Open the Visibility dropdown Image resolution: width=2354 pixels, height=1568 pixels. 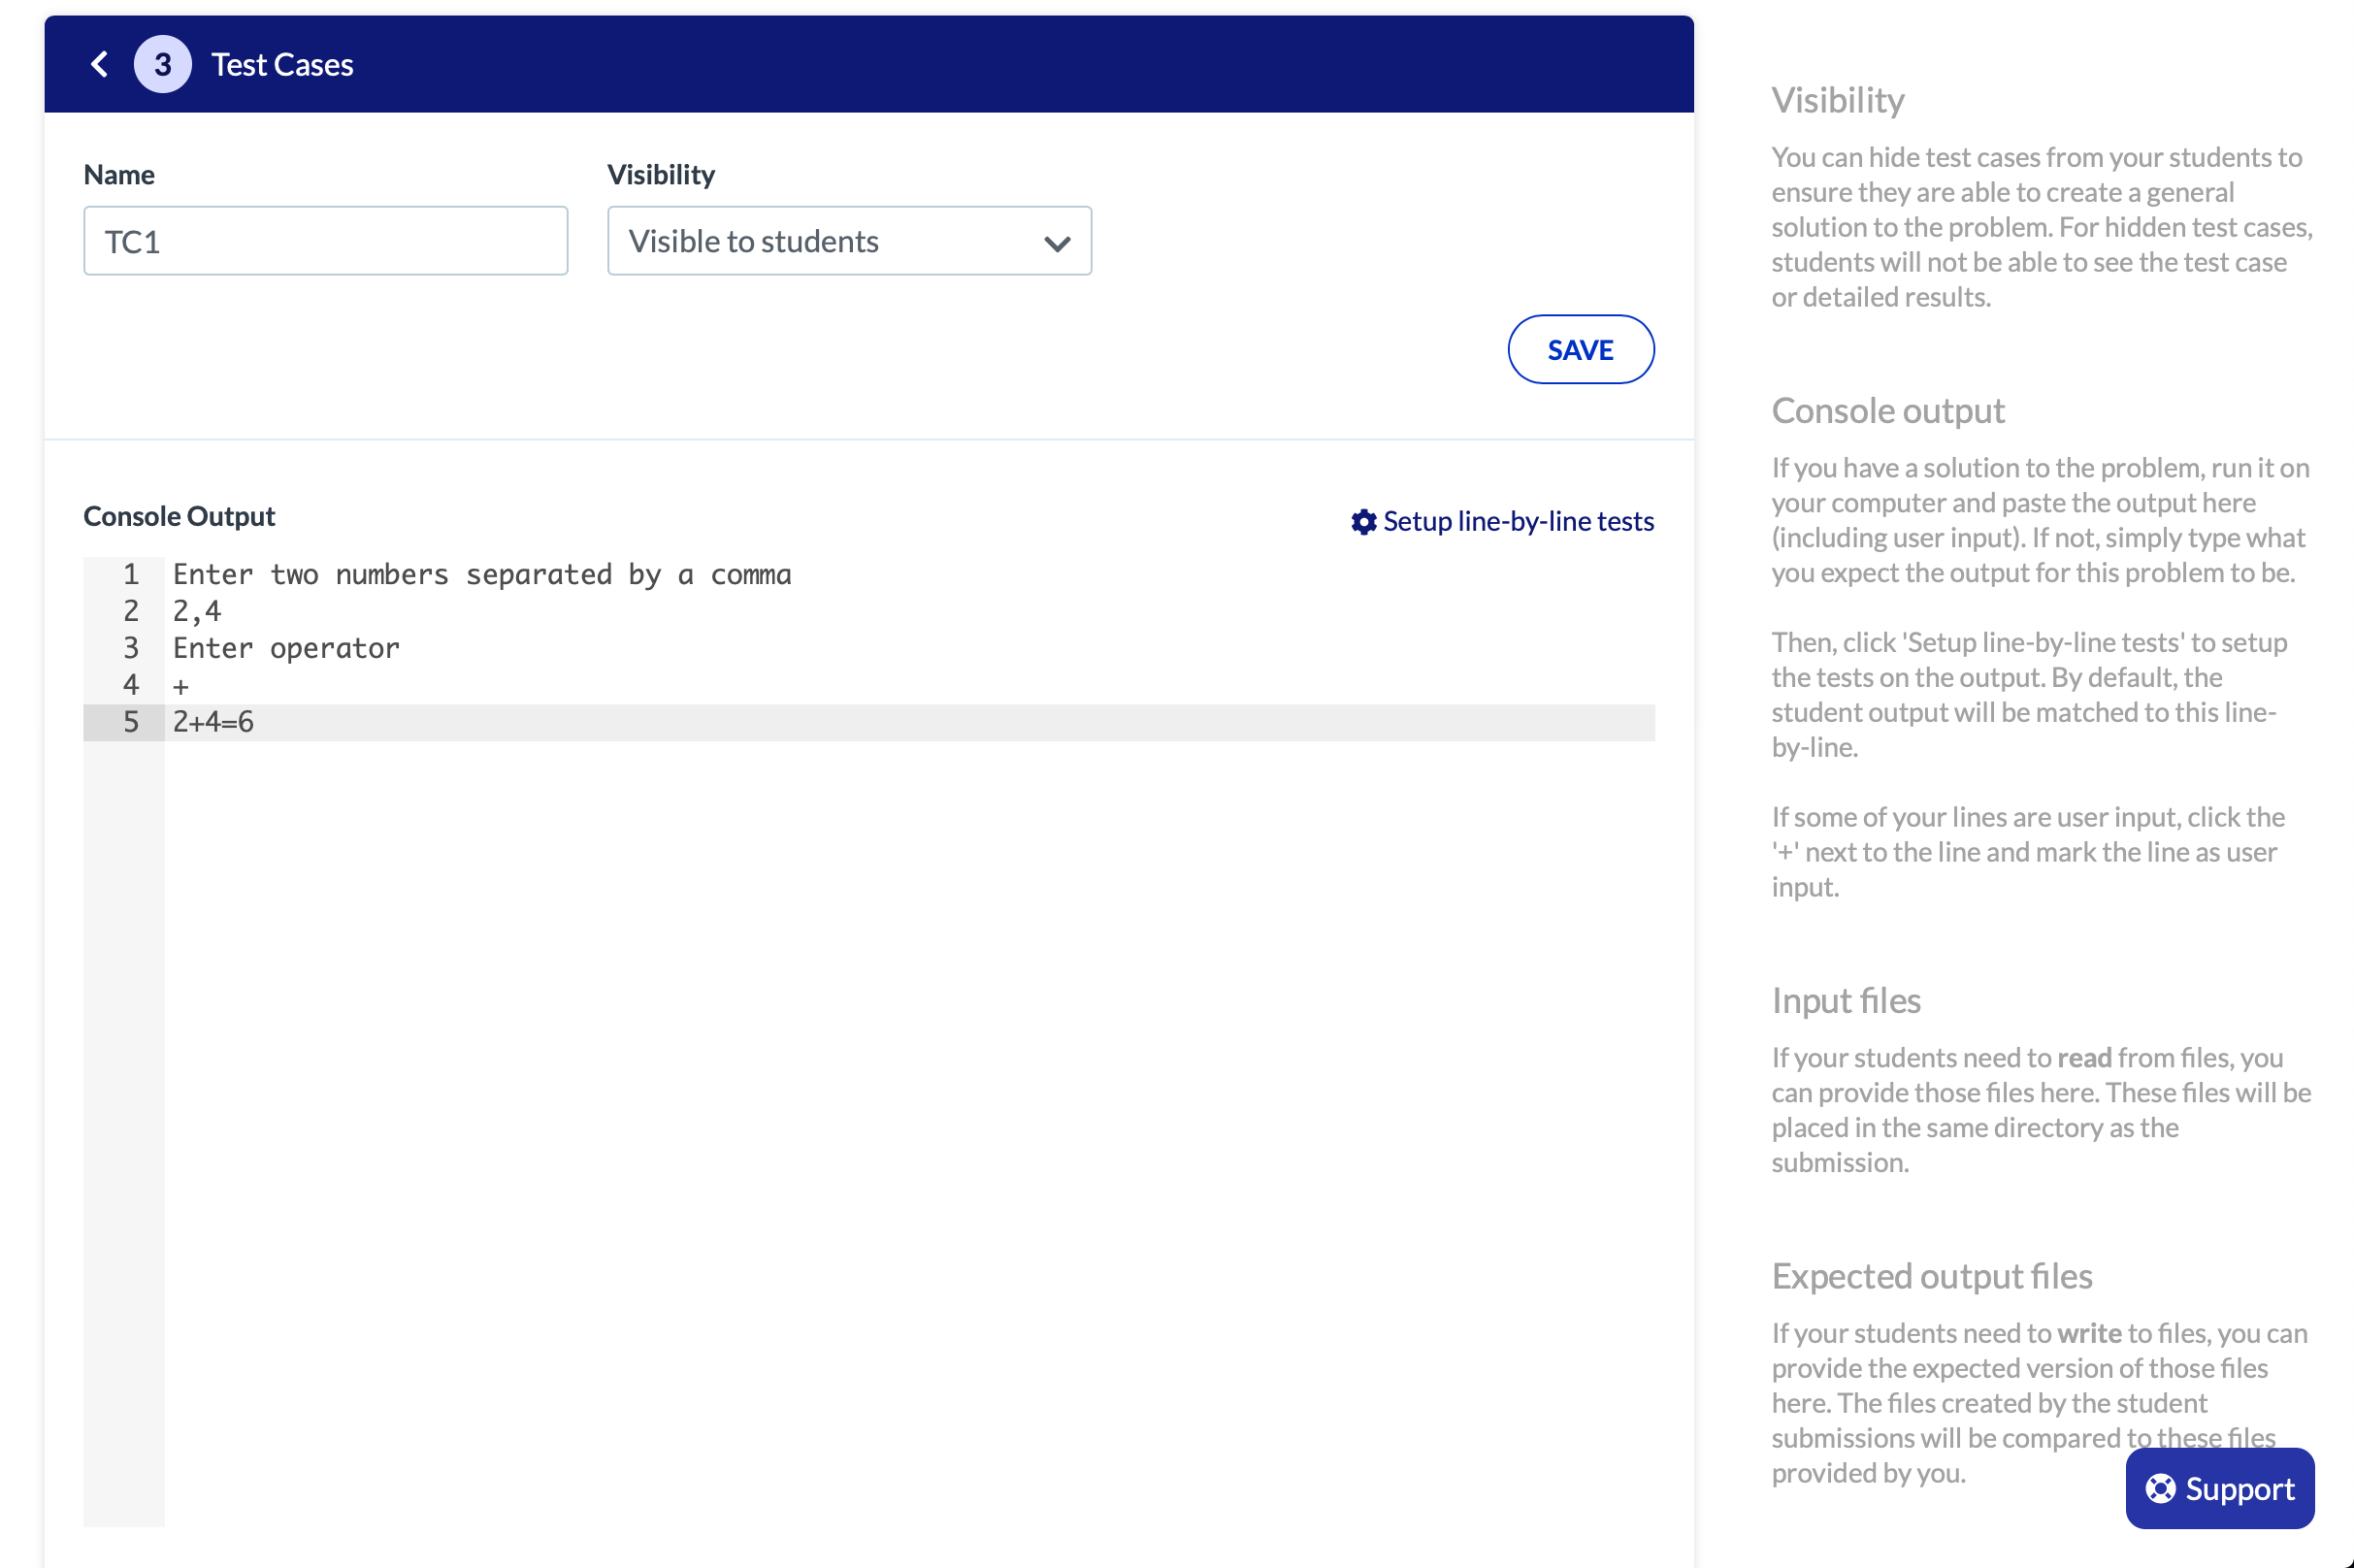[x=849, y=241]
